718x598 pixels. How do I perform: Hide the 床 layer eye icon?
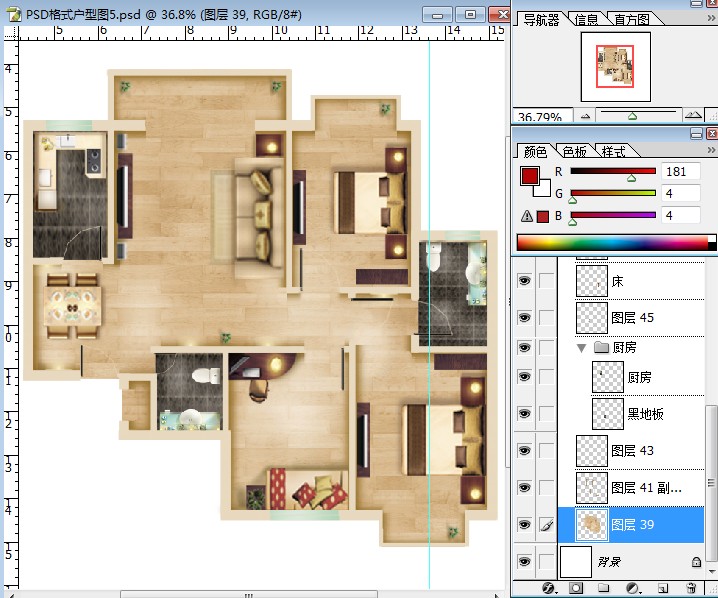tap(524, 280)
